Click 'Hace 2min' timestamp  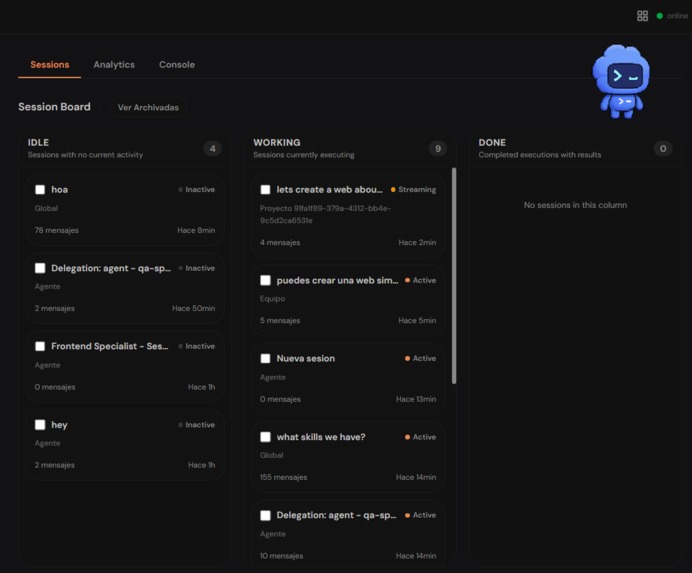click(417, 242)
